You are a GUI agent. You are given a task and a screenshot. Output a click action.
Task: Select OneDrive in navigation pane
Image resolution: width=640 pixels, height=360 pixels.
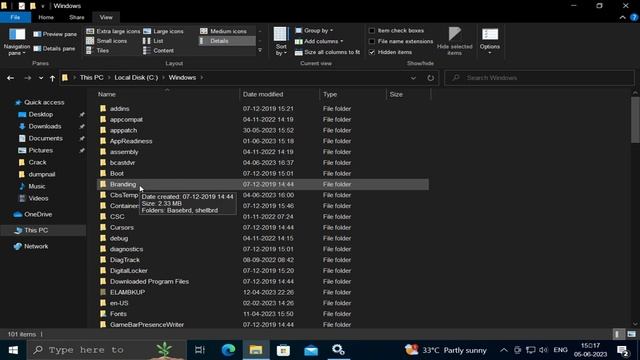pyautogui.click(x=38, y=214)
